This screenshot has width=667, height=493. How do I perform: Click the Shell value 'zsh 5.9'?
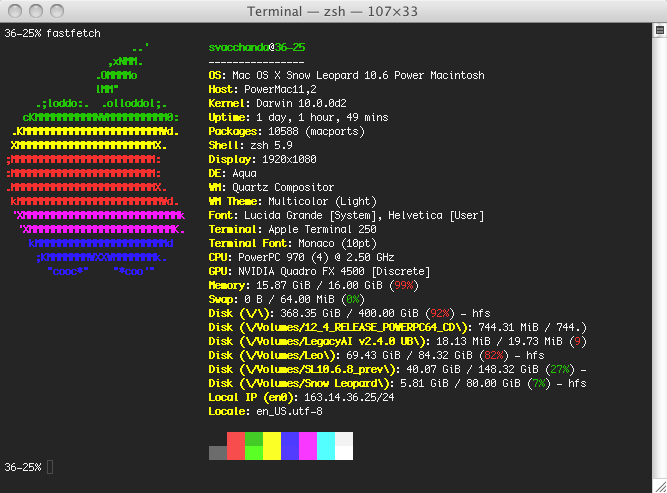tap(271, 145)
